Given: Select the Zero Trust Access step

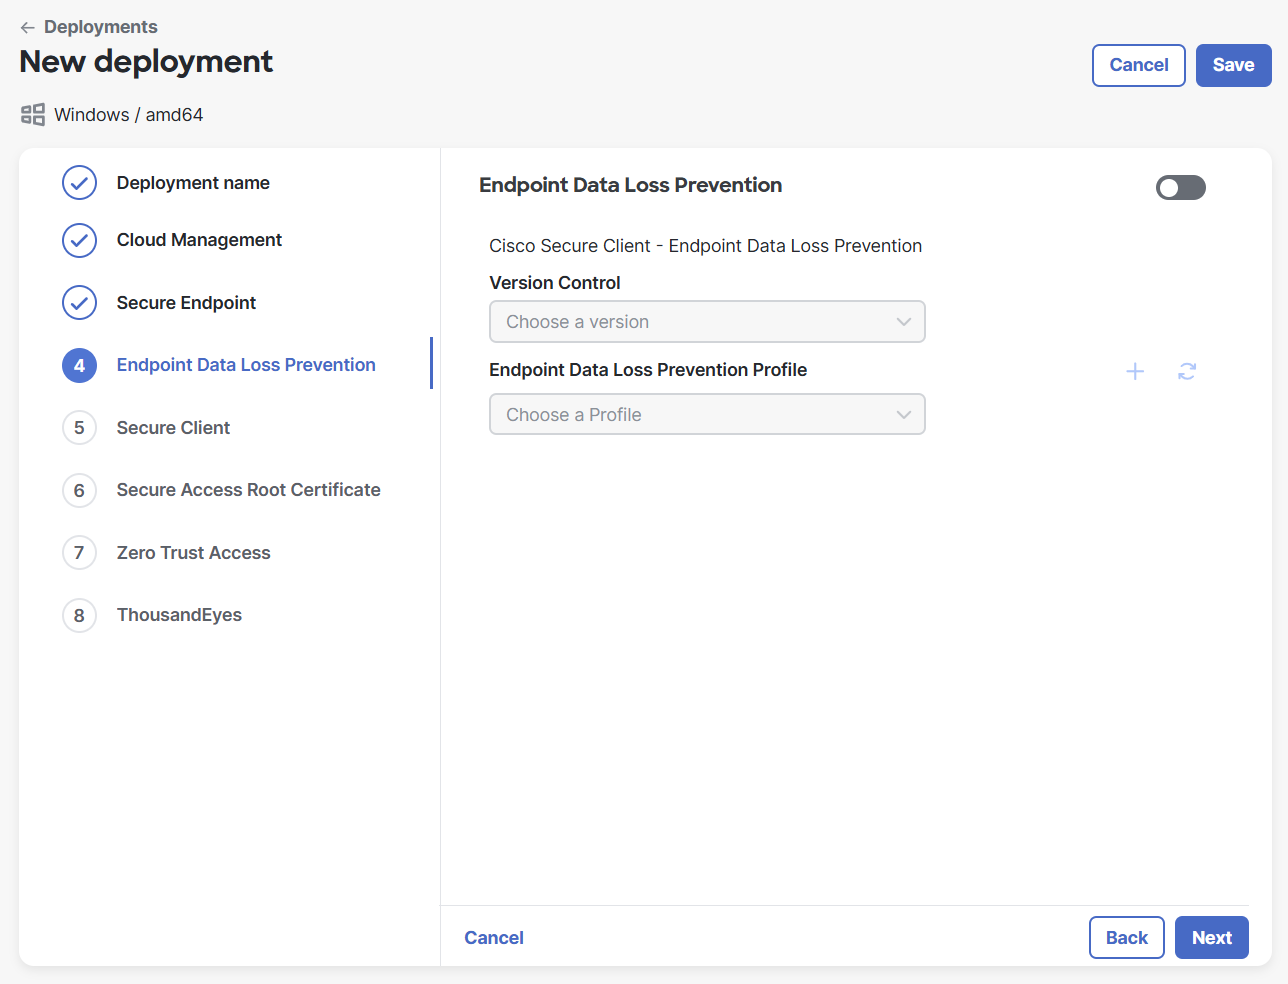Looking at the screenshot, I should (193, 553).
